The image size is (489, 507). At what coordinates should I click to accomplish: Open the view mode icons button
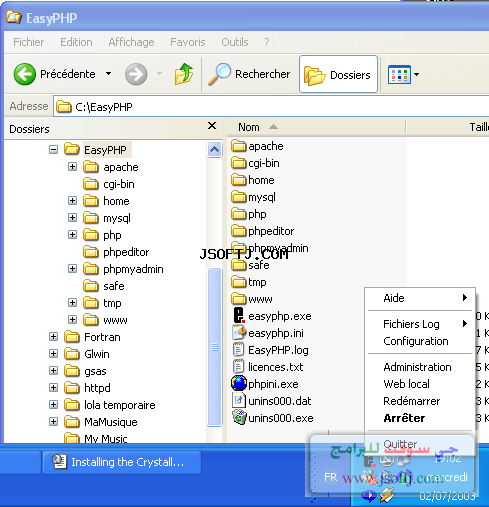(x=399, y=74)
